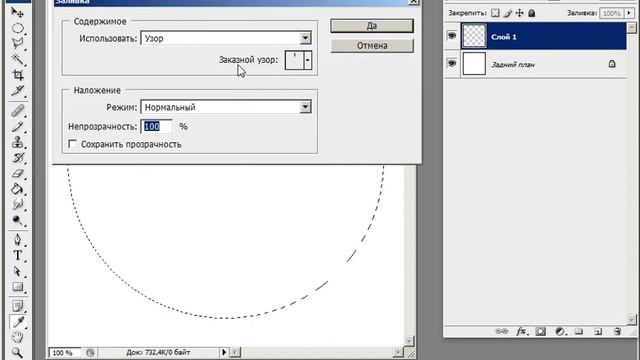Image resolution: width=640 pixels, height=360 pixels.
Task: Click the document zoom 100 % field
Action: pos(64,352)
